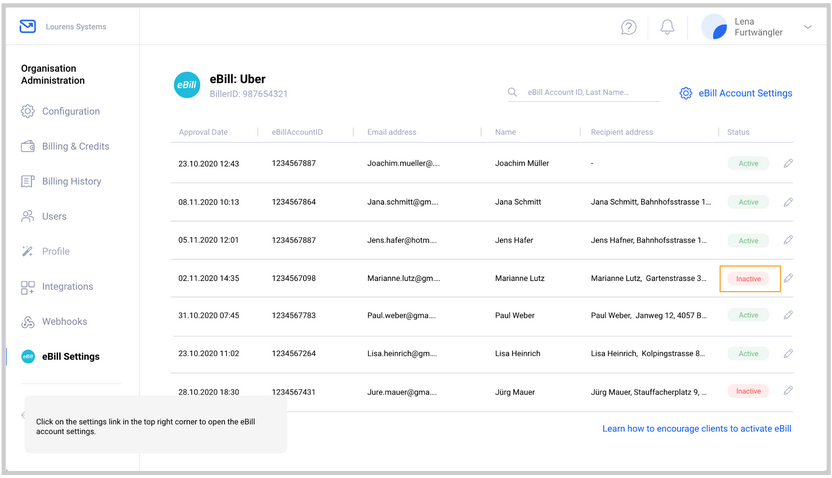Click the Profile wand icon
The width and height of the screenshot is (832, 478).
click(x=28, y=251)
